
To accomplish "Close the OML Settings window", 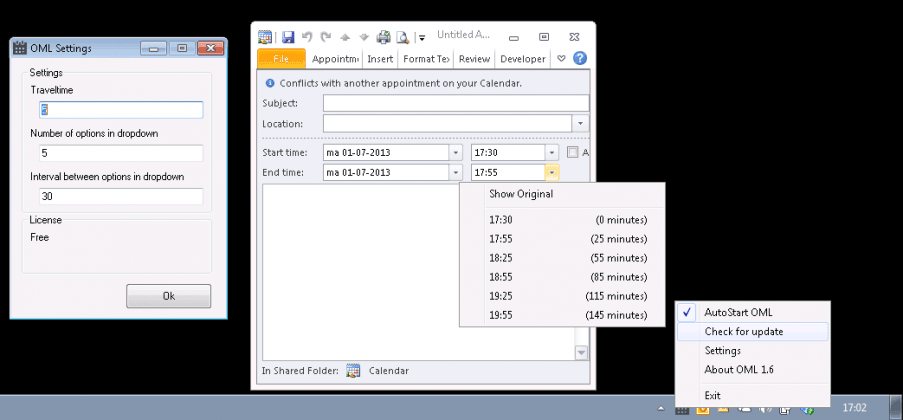I will (x=210, y=48).
